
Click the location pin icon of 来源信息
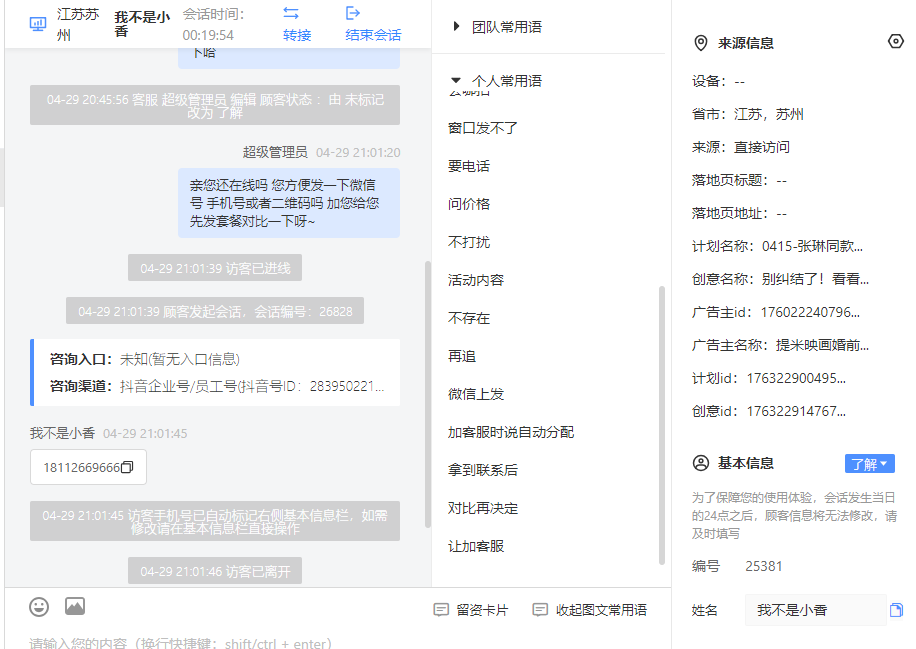[700, 43]
